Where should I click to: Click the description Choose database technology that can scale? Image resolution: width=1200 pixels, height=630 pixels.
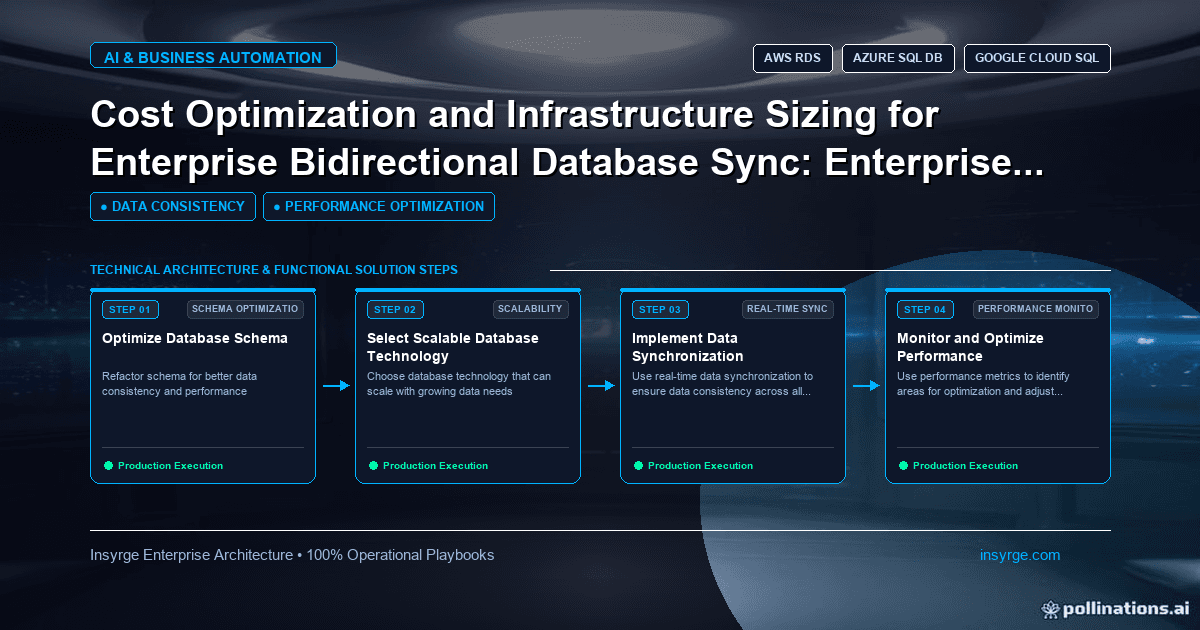[459, 384]
